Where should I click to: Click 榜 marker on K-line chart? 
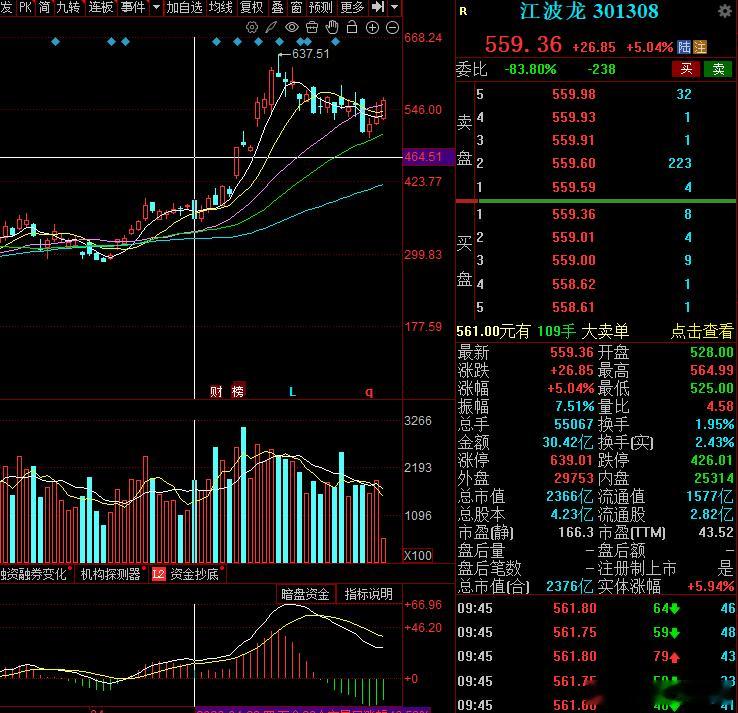click(x=238, y=391)
